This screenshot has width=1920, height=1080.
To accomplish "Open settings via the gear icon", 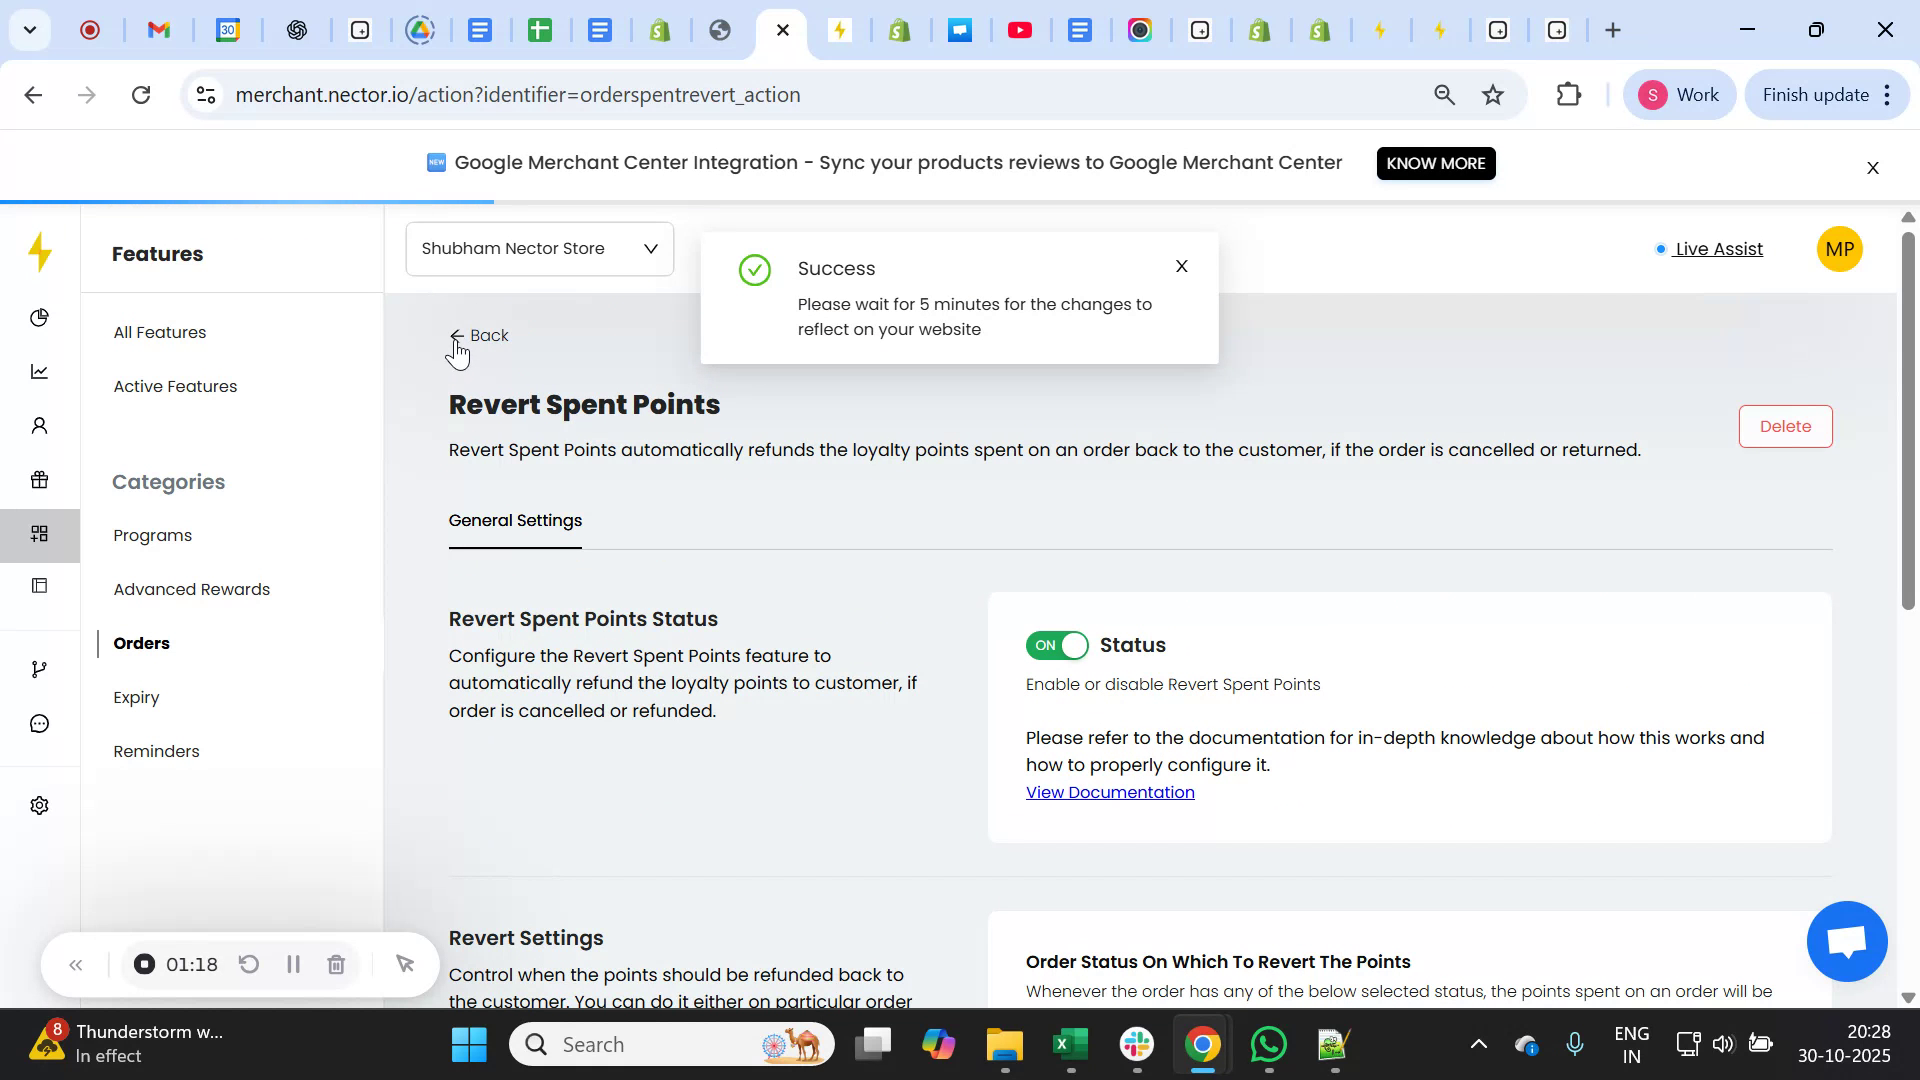I will point(39,805).
